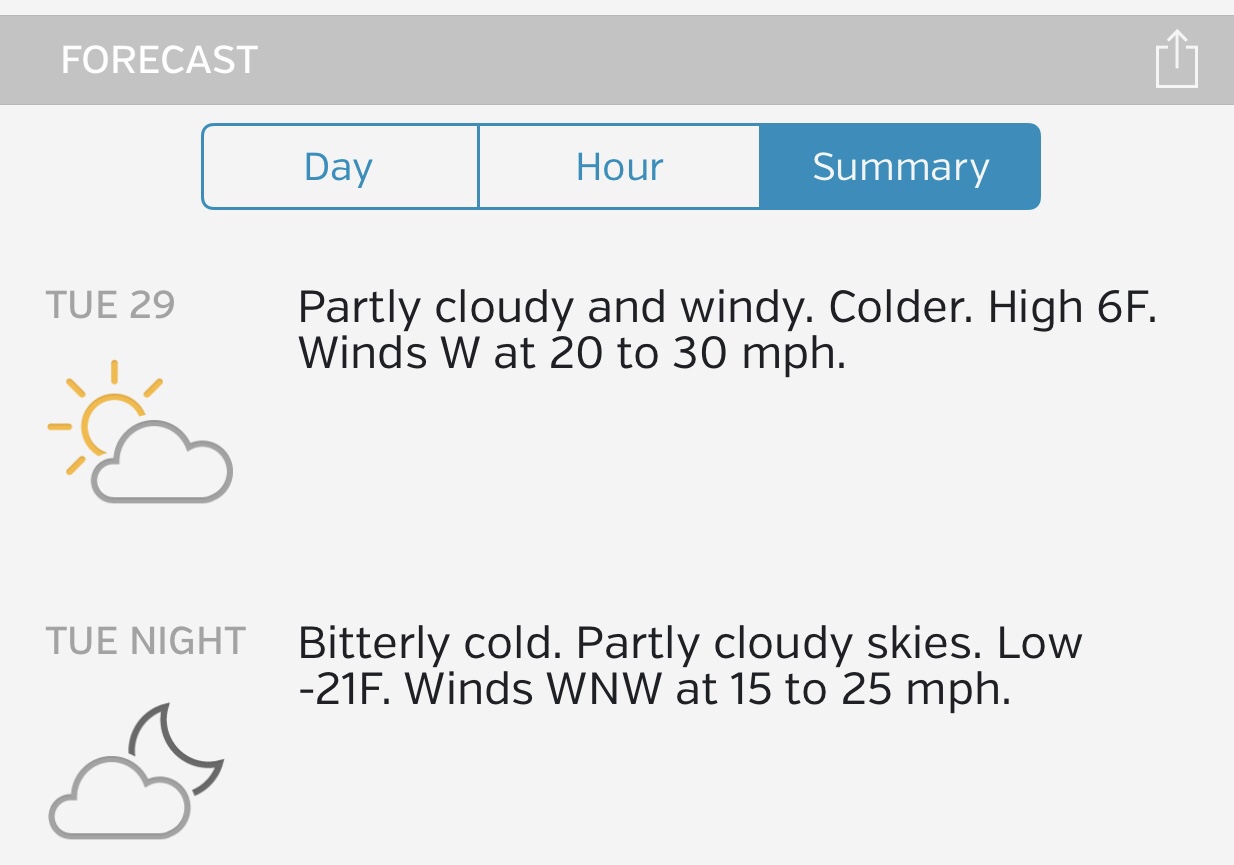
Task: Select the TUE 29 day label
Action: tap(110, 305)
